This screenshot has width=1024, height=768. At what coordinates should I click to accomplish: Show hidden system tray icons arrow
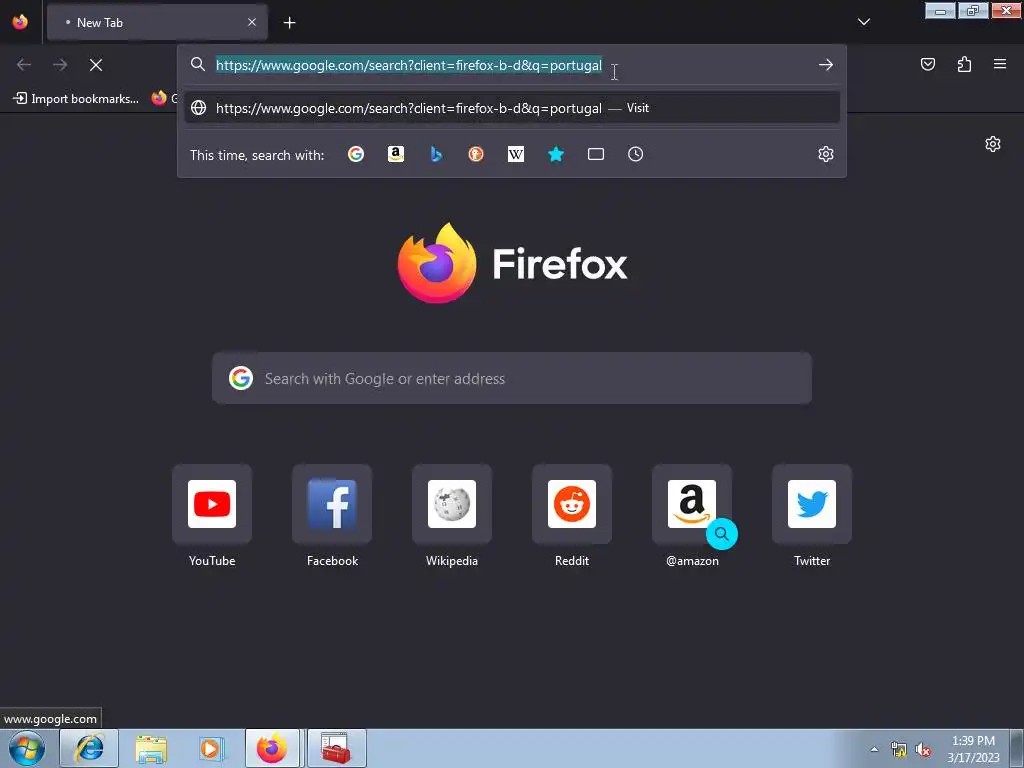pyautogui.click(x=874, y=749)
